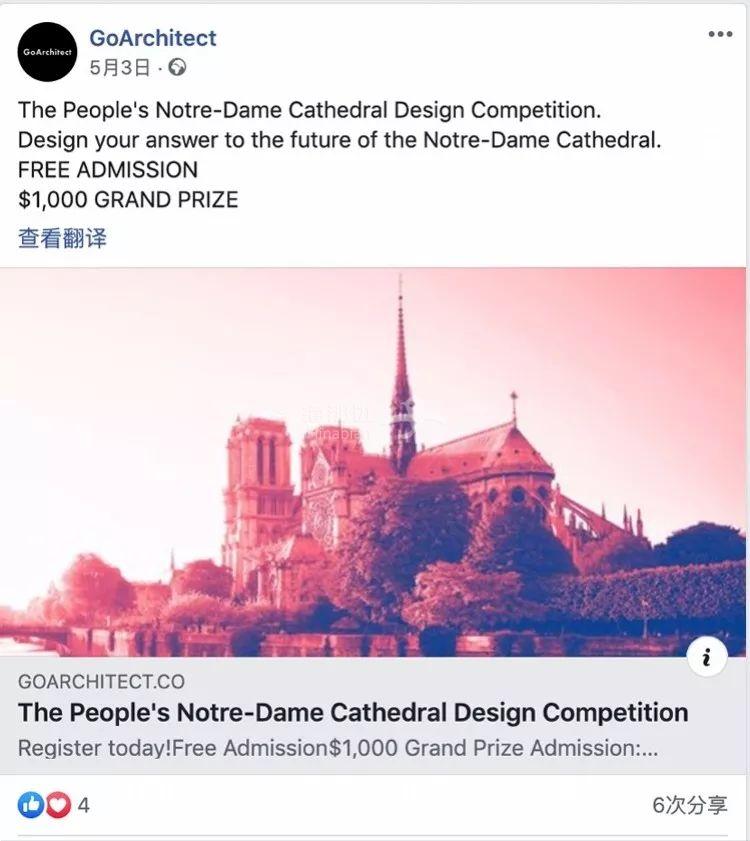Viewport: 750px width, 841px height.
Task: Click the '$1,000 GRAND PRIZE' post line
Action: click(x=128, y=199)
